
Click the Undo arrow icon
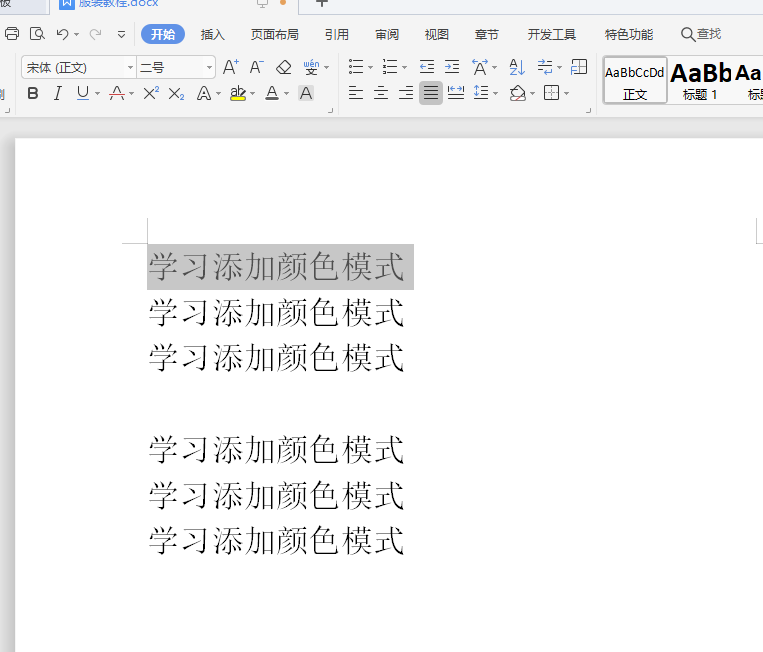pos(62,34)
